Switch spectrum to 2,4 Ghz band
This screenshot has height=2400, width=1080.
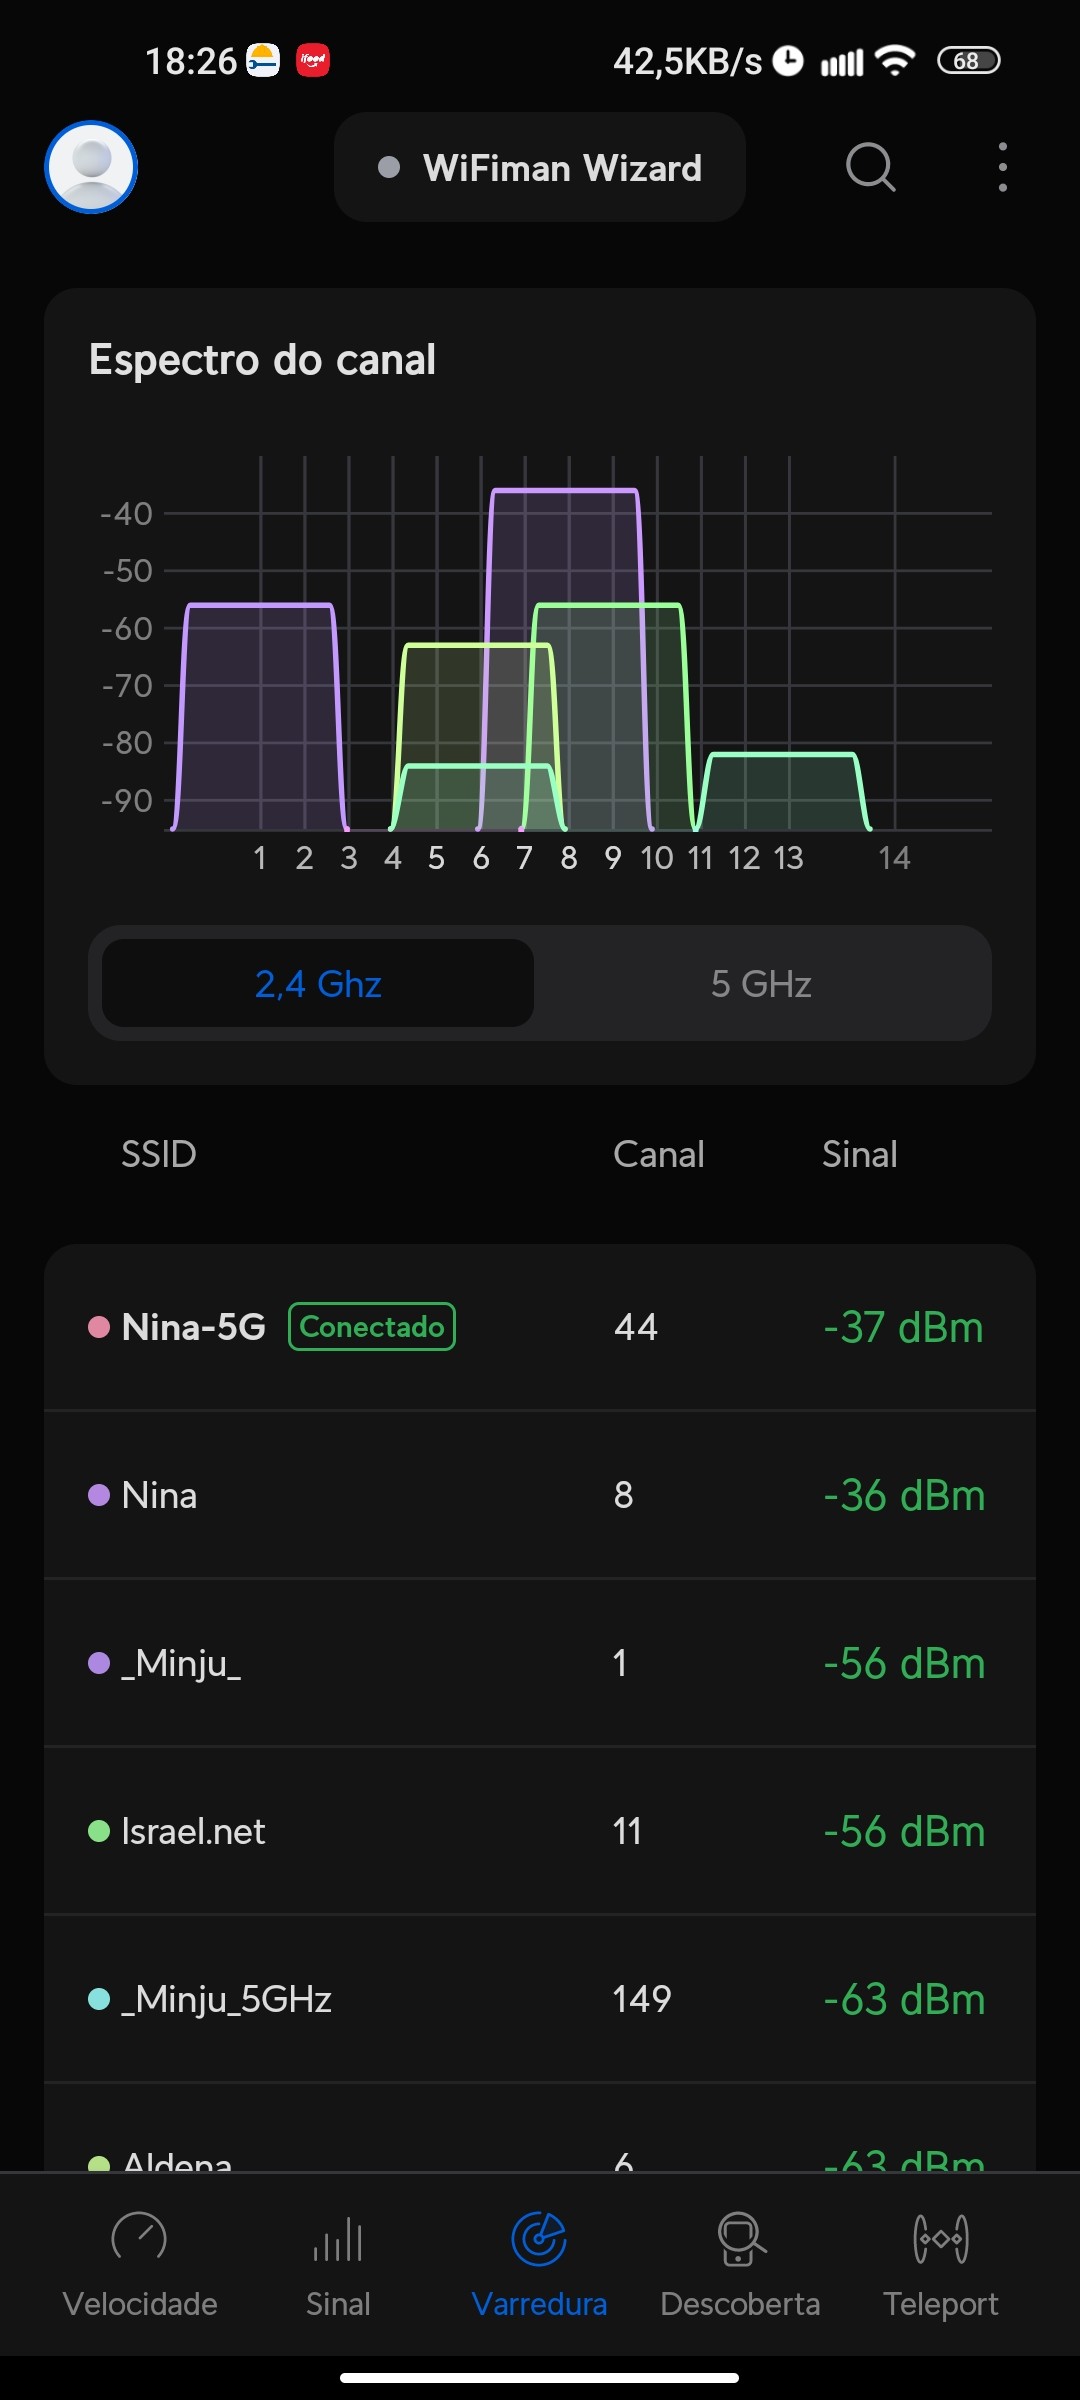318,984
